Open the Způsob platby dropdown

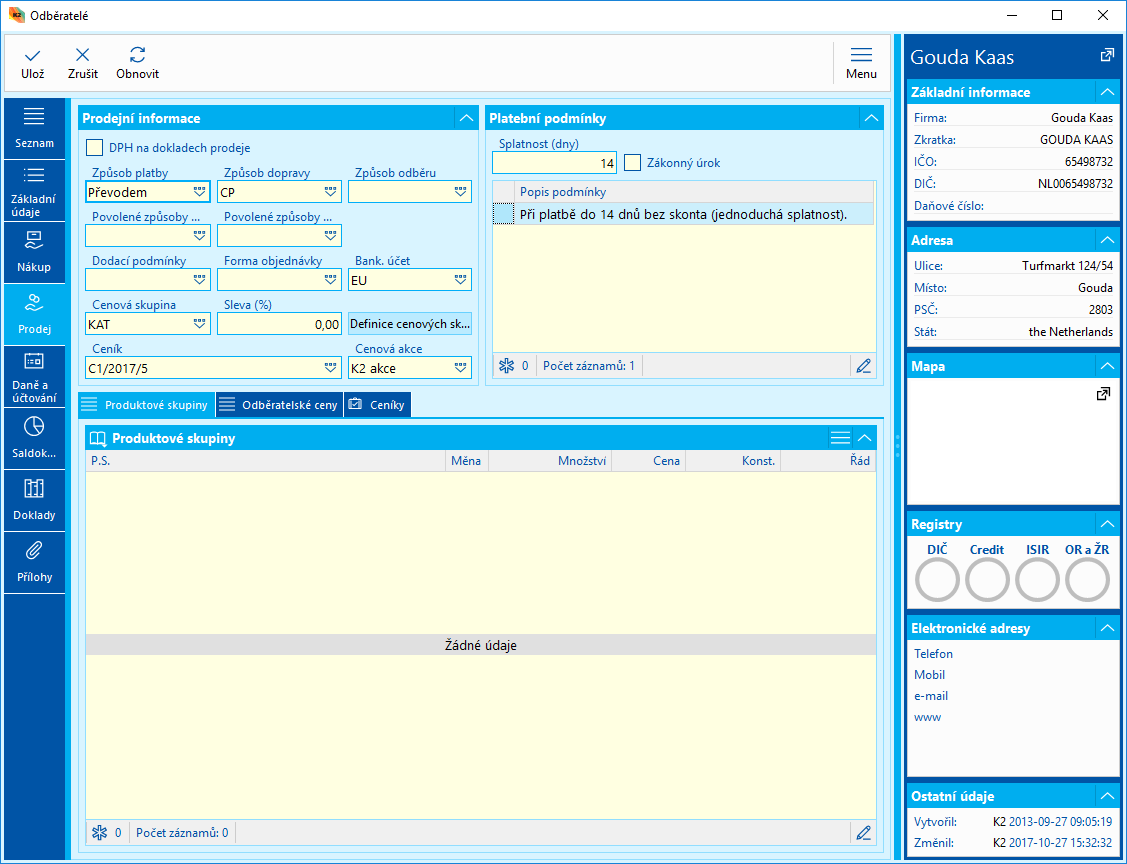[x=199, y=192]
